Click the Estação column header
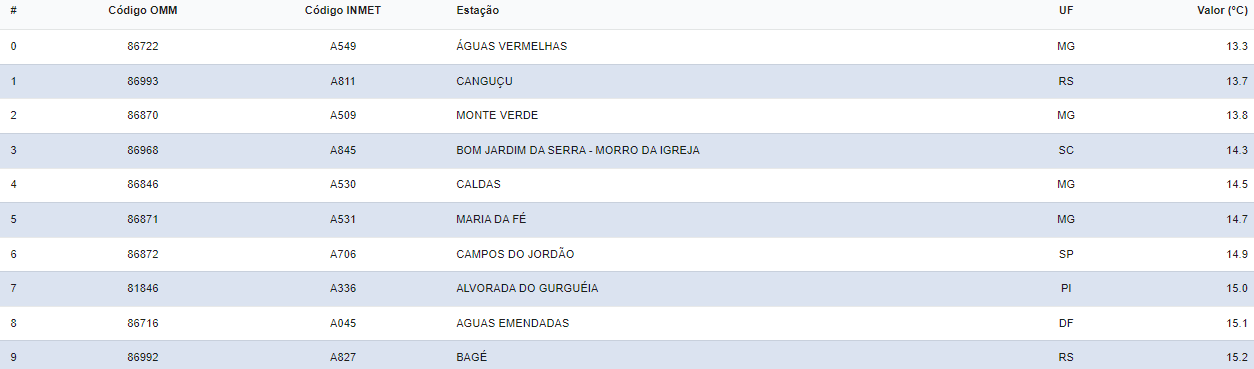1254x369 pixels. (478, 10)
